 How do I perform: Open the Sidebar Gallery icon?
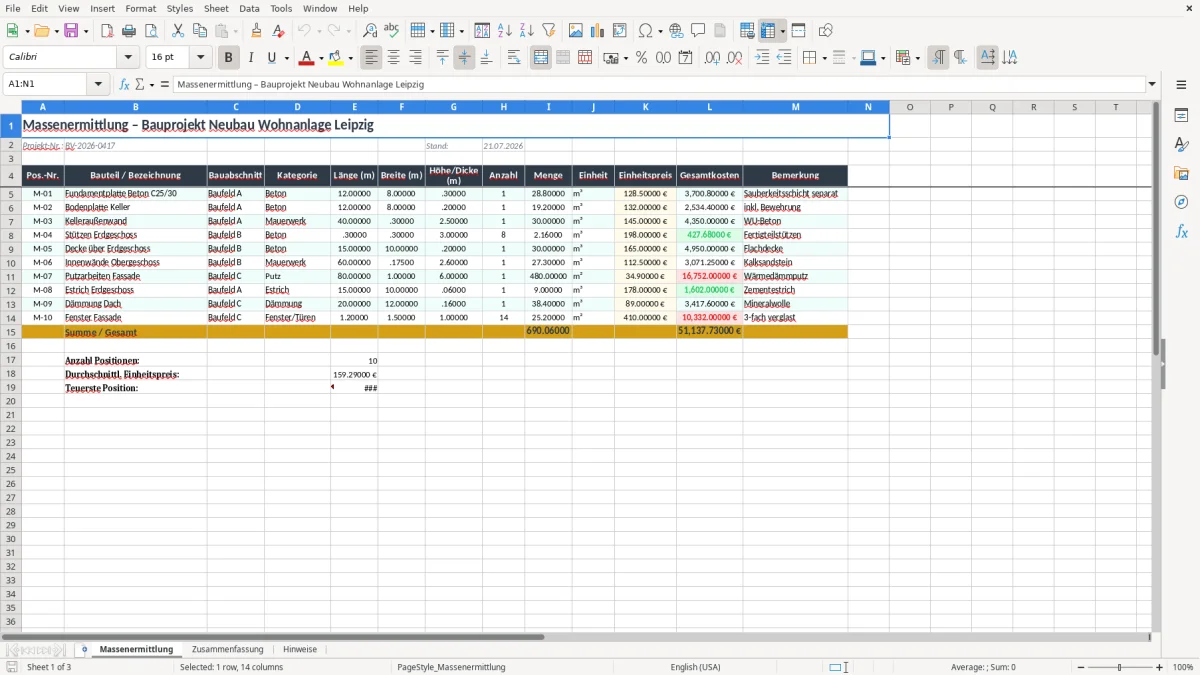pos(1181,173)
